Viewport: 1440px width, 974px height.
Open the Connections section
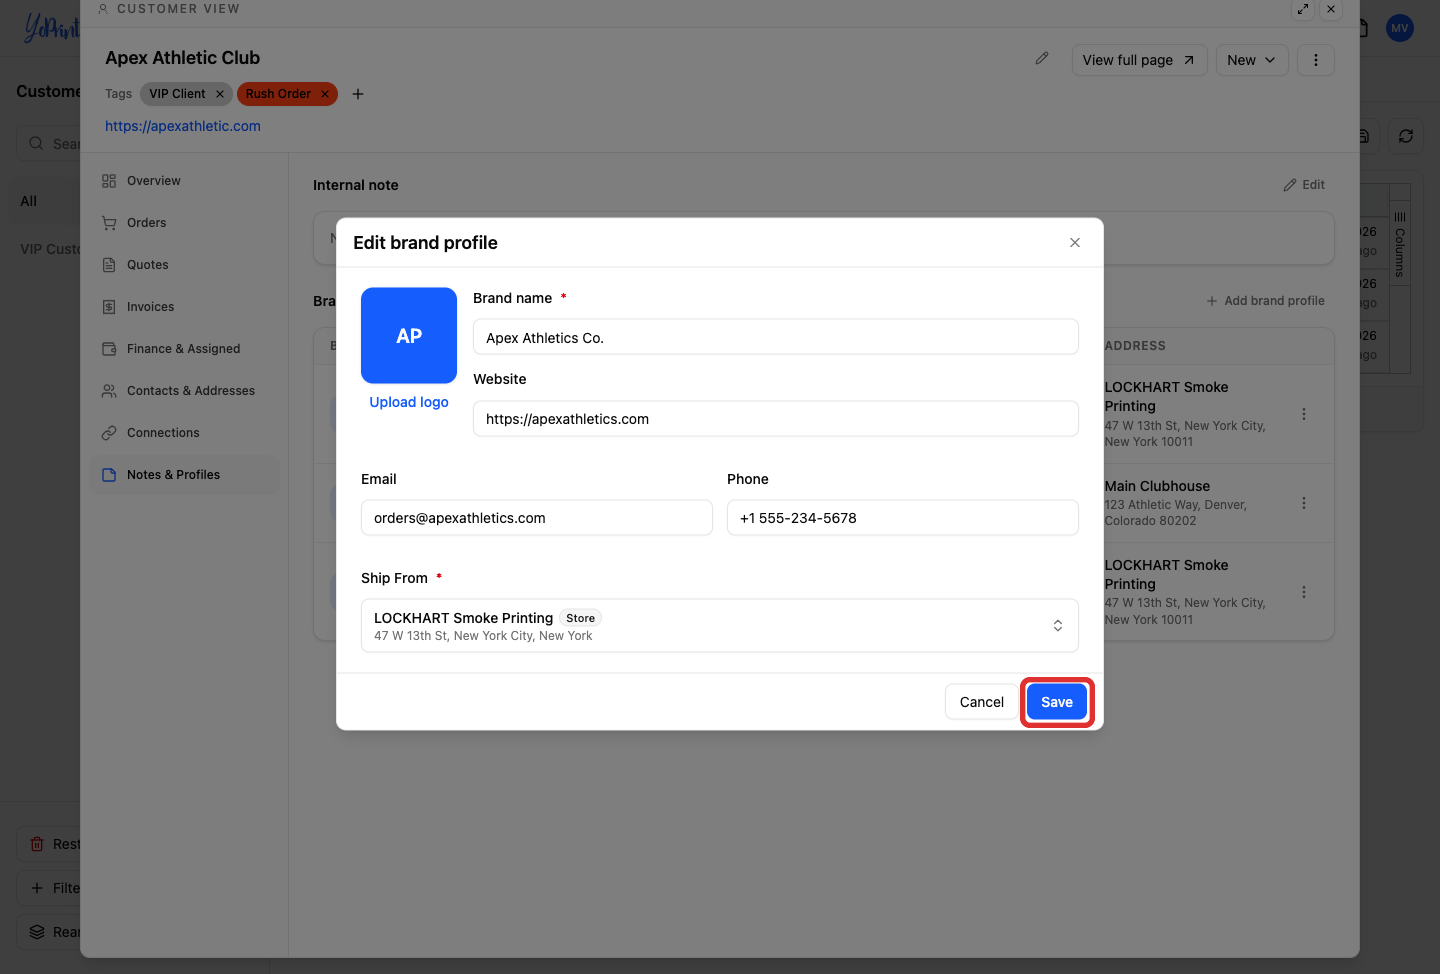pyautogui.click(x=185, y=433)
